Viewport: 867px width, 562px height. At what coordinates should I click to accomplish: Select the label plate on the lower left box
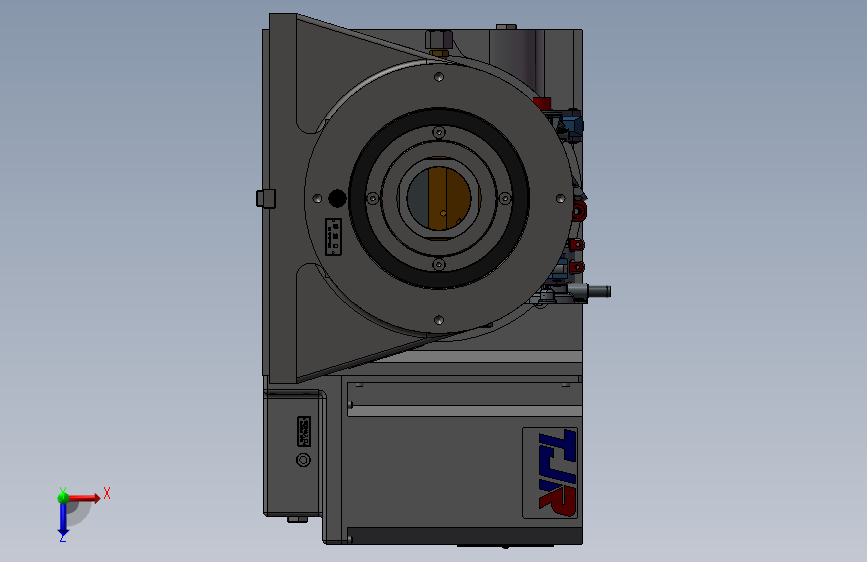tap(304, 431)
